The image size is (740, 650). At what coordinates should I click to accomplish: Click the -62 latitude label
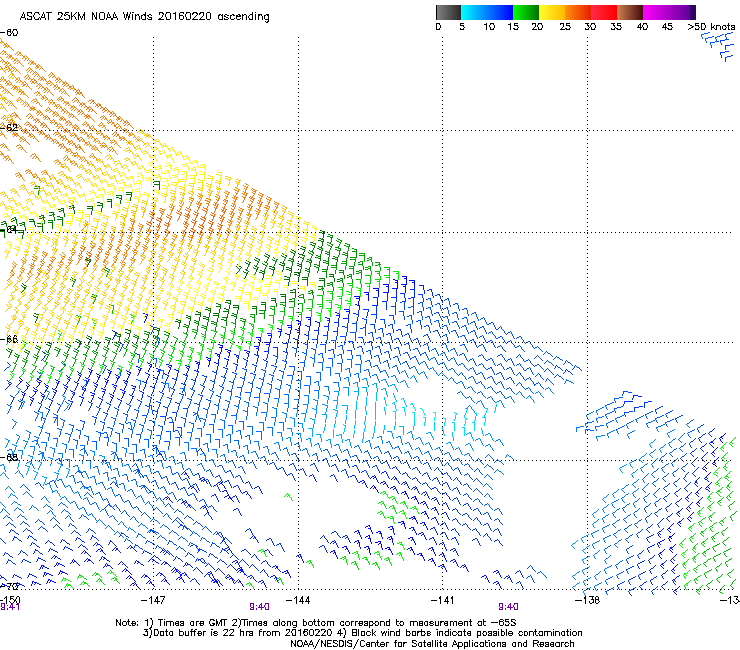click(9, 127)
